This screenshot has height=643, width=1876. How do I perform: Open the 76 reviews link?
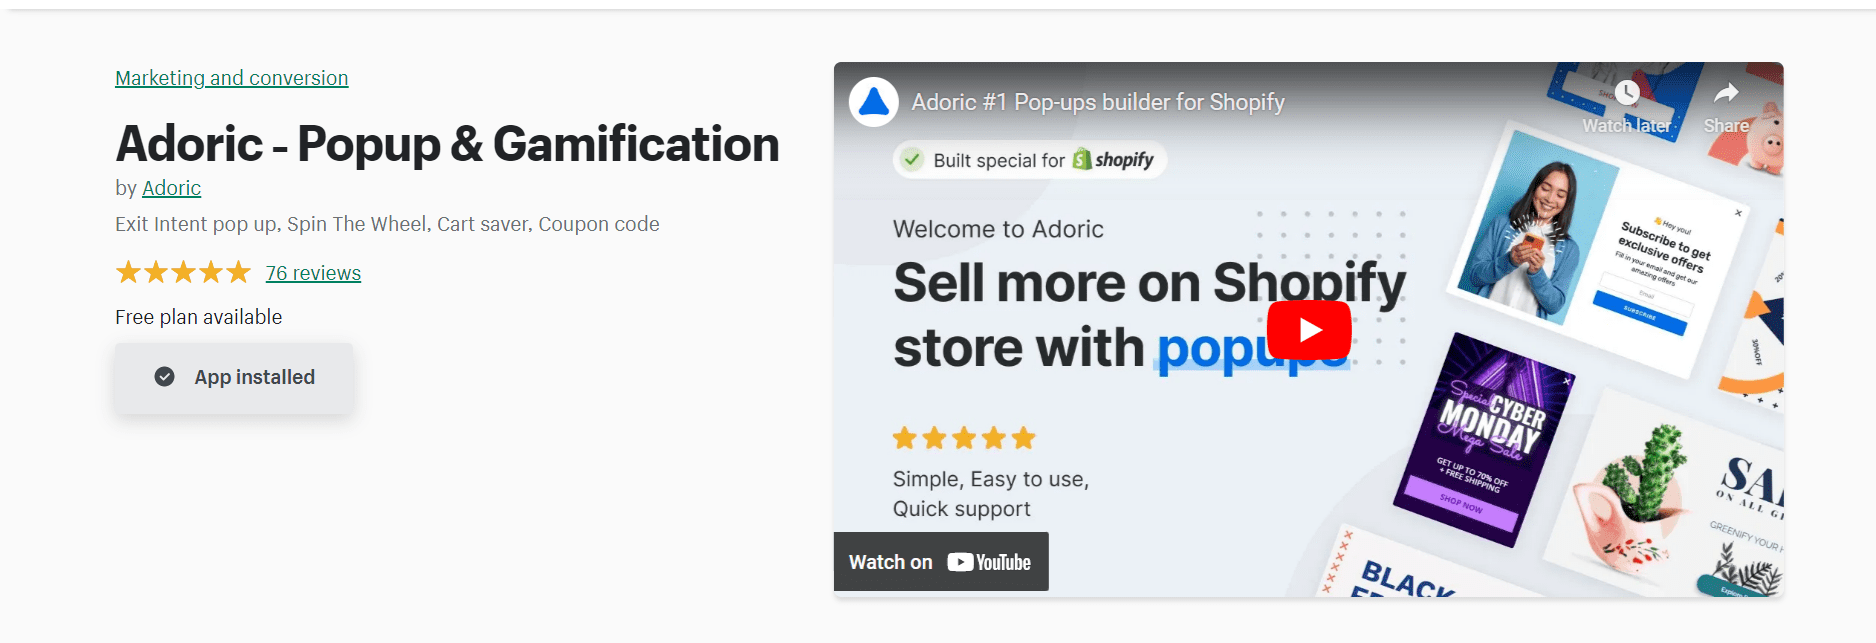point(313,273)
